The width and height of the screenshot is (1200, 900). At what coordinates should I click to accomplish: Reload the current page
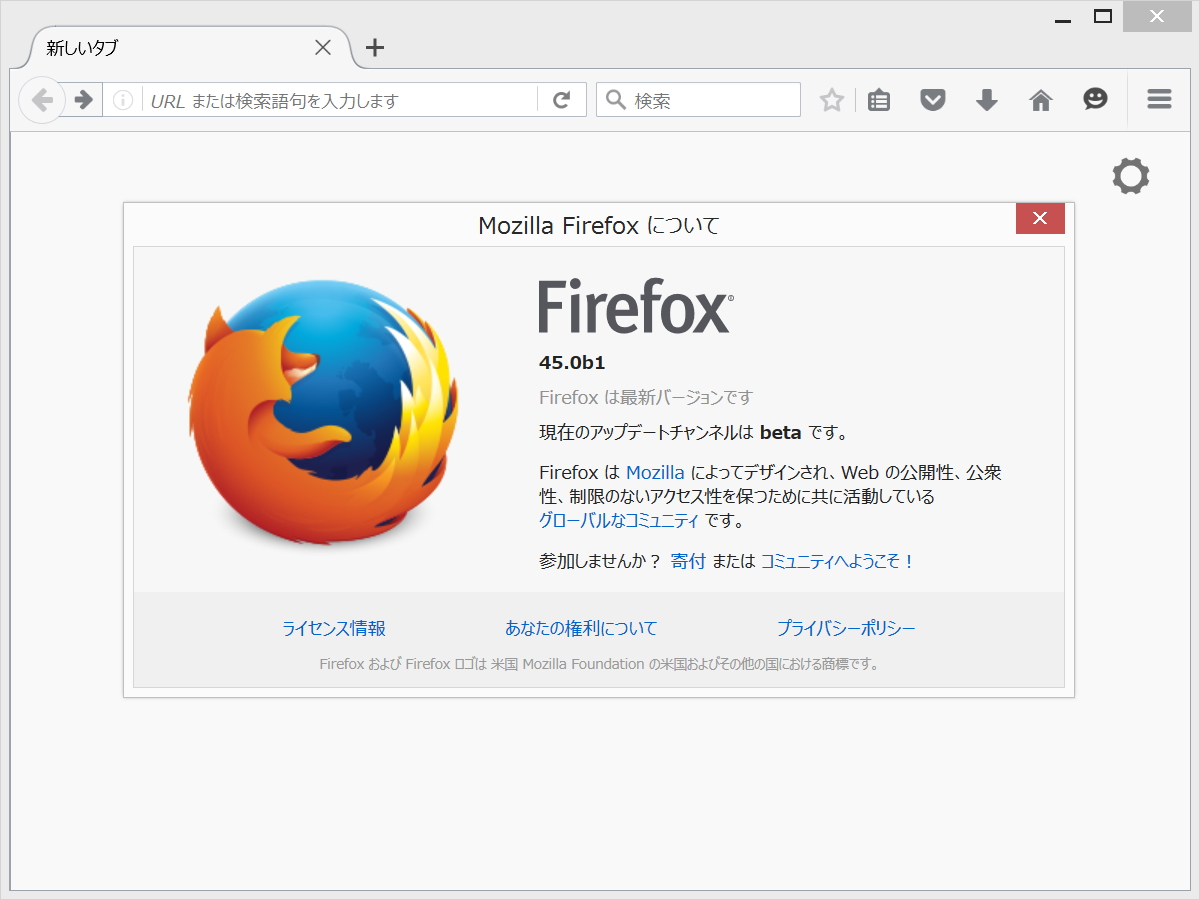[x=561, y=99]
